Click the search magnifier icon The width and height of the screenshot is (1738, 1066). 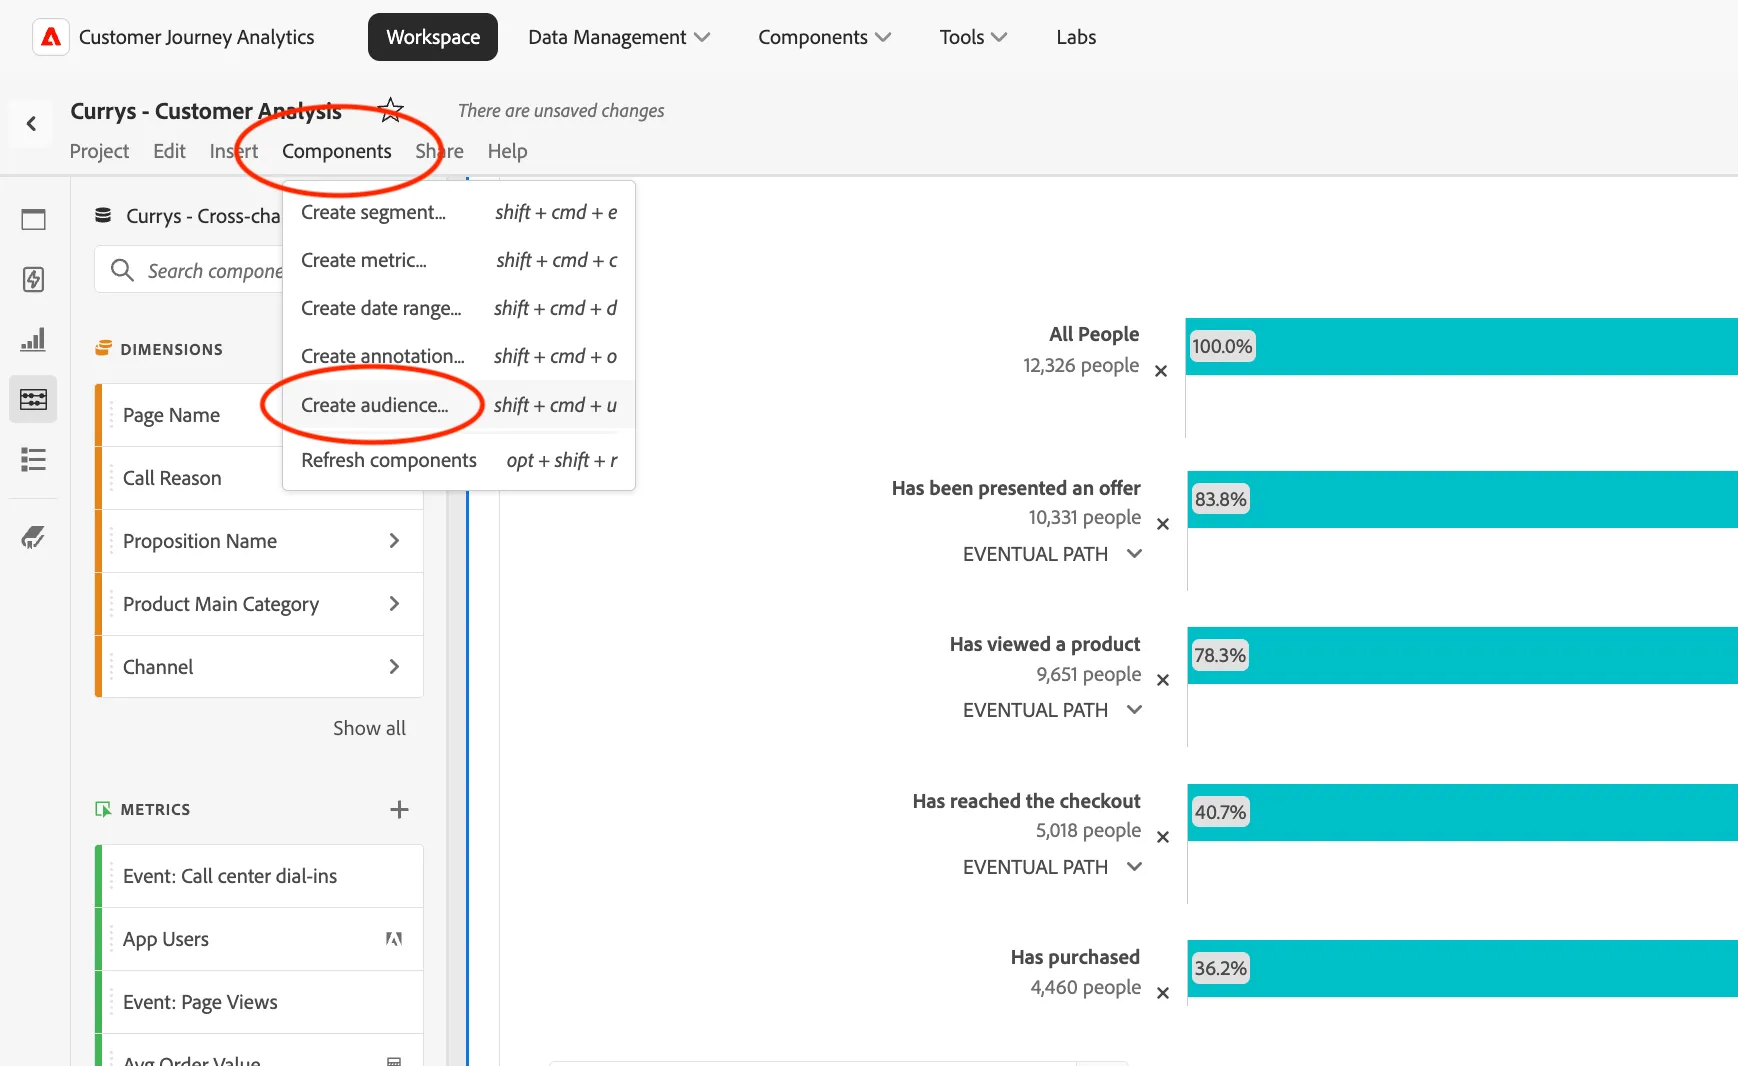point(122,270)
